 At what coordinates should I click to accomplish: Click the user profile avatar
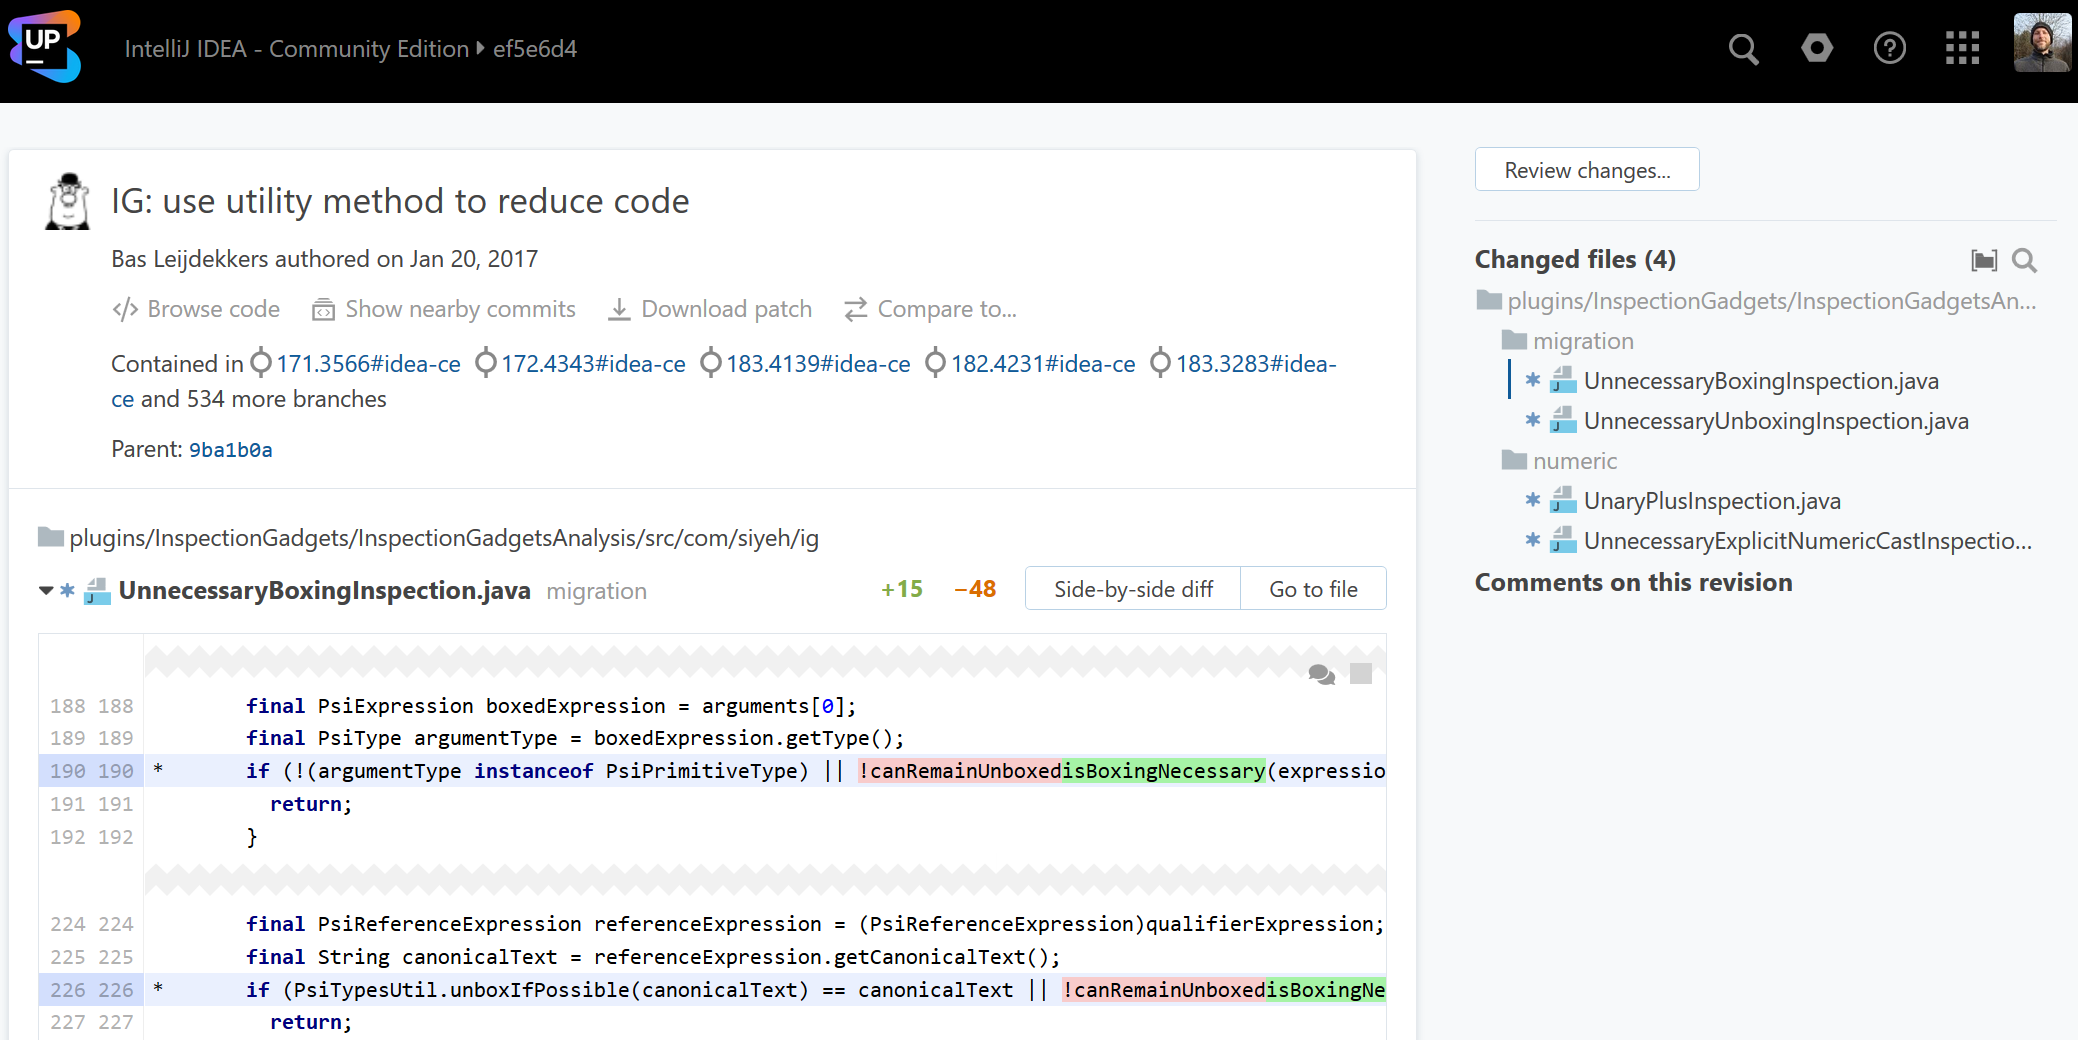coord(2041,43)
